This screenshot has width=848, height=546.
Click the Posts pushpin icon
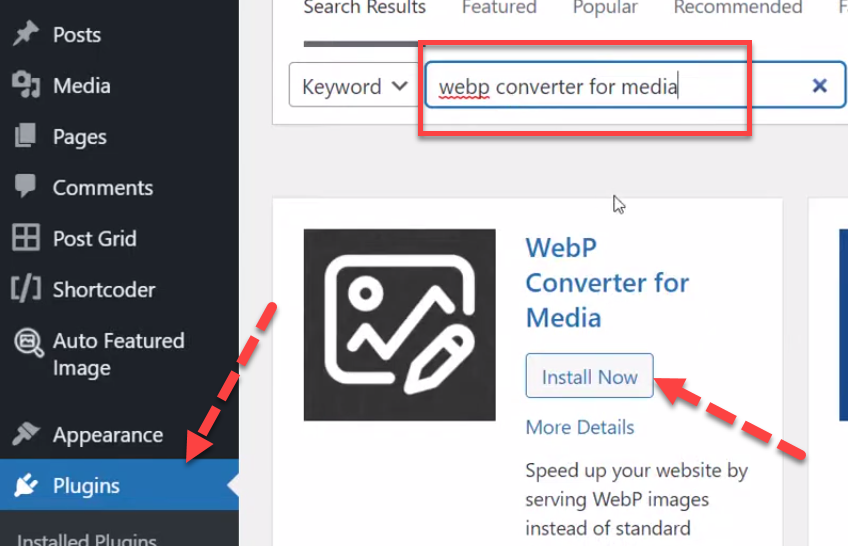[25, 34]
